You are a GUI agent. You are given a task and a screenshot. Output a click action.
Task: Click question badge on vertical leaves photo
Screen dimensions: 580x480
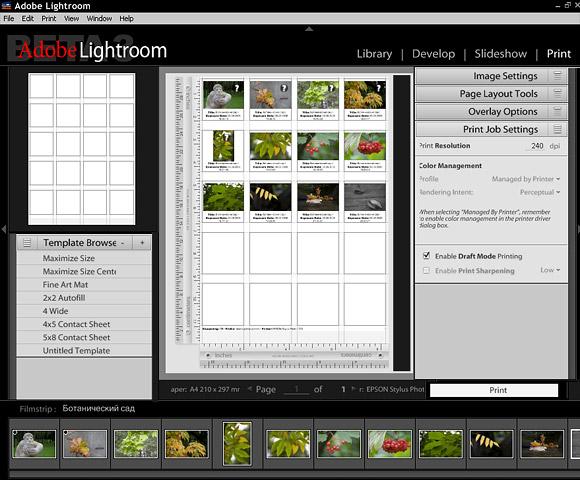tap(227, 136)
